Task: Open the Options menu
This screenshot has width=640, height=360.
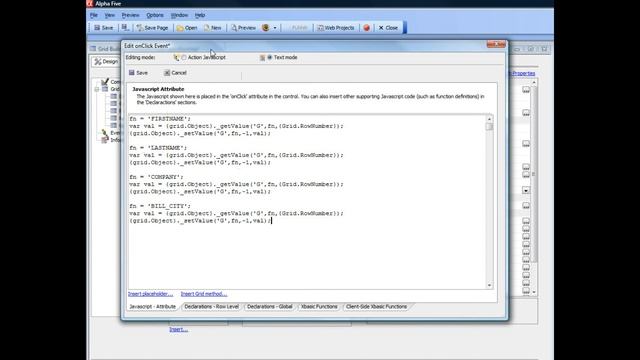Action: click(155, 15)
